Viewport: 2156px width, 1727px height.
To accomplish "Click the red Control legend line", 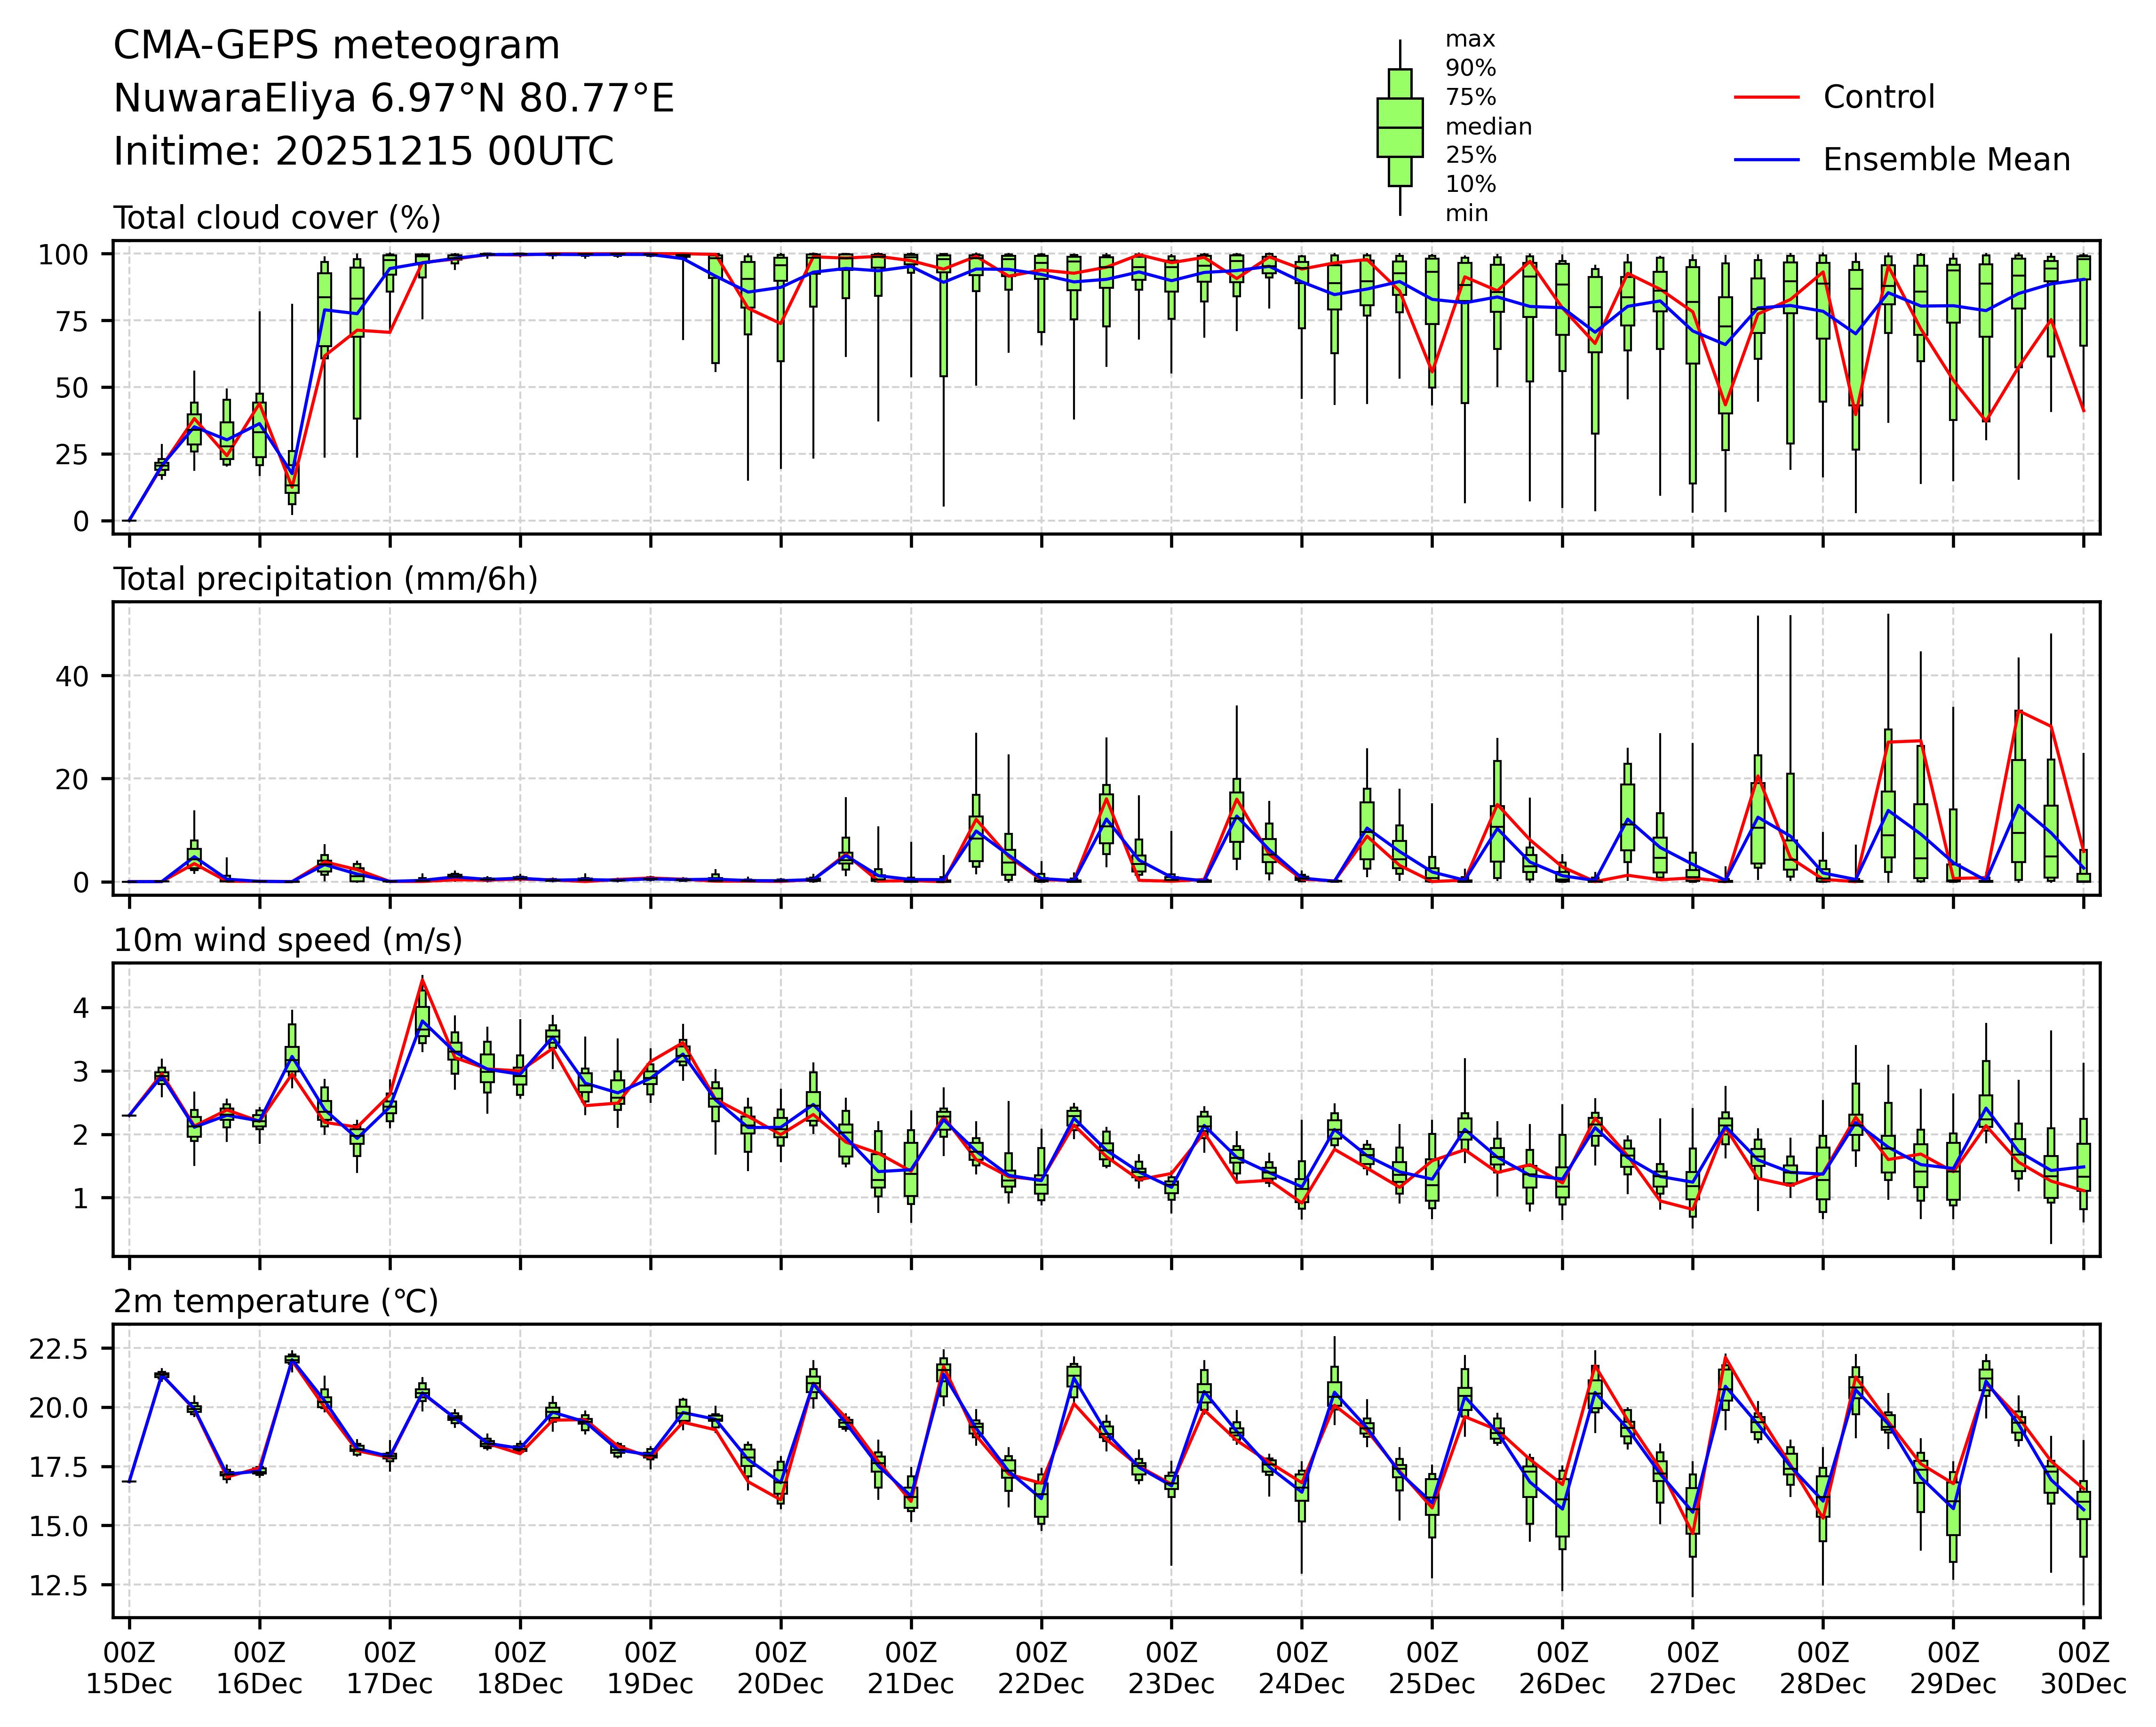I will (x=1766, y=97).
